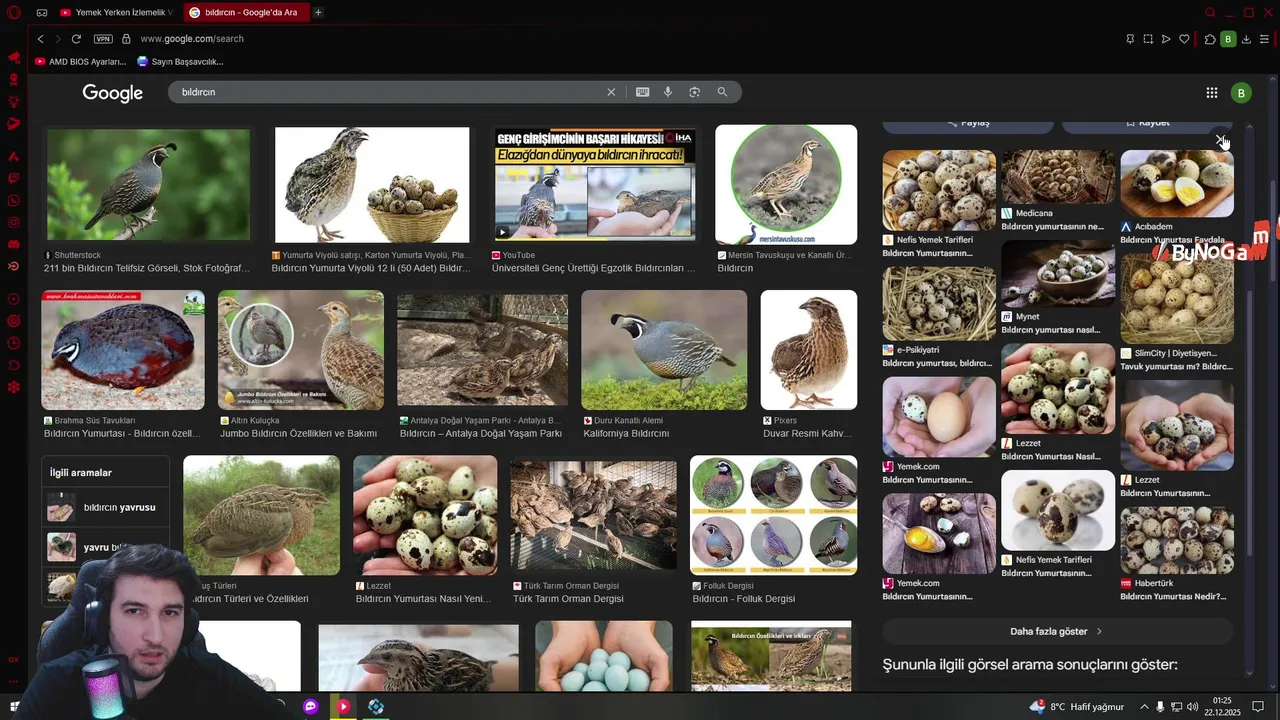Open the Türk Tarım Orman Dergisi result
Image resolution: width=1280 pixels, height=720 pixels.
point(593,515)
